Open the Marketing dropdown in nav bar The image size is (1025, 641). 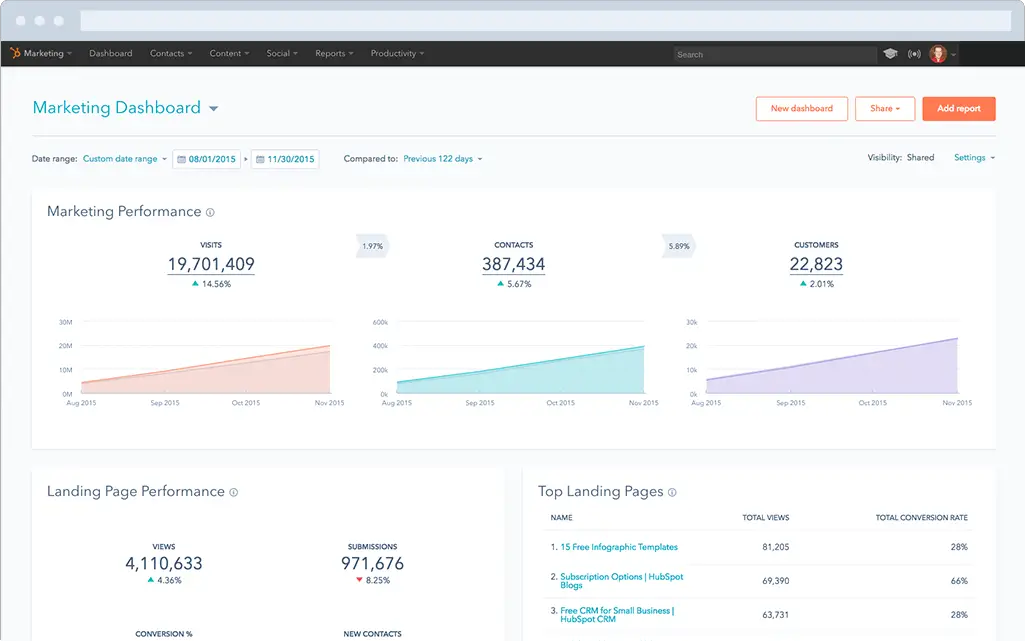(x=47, y=54)
